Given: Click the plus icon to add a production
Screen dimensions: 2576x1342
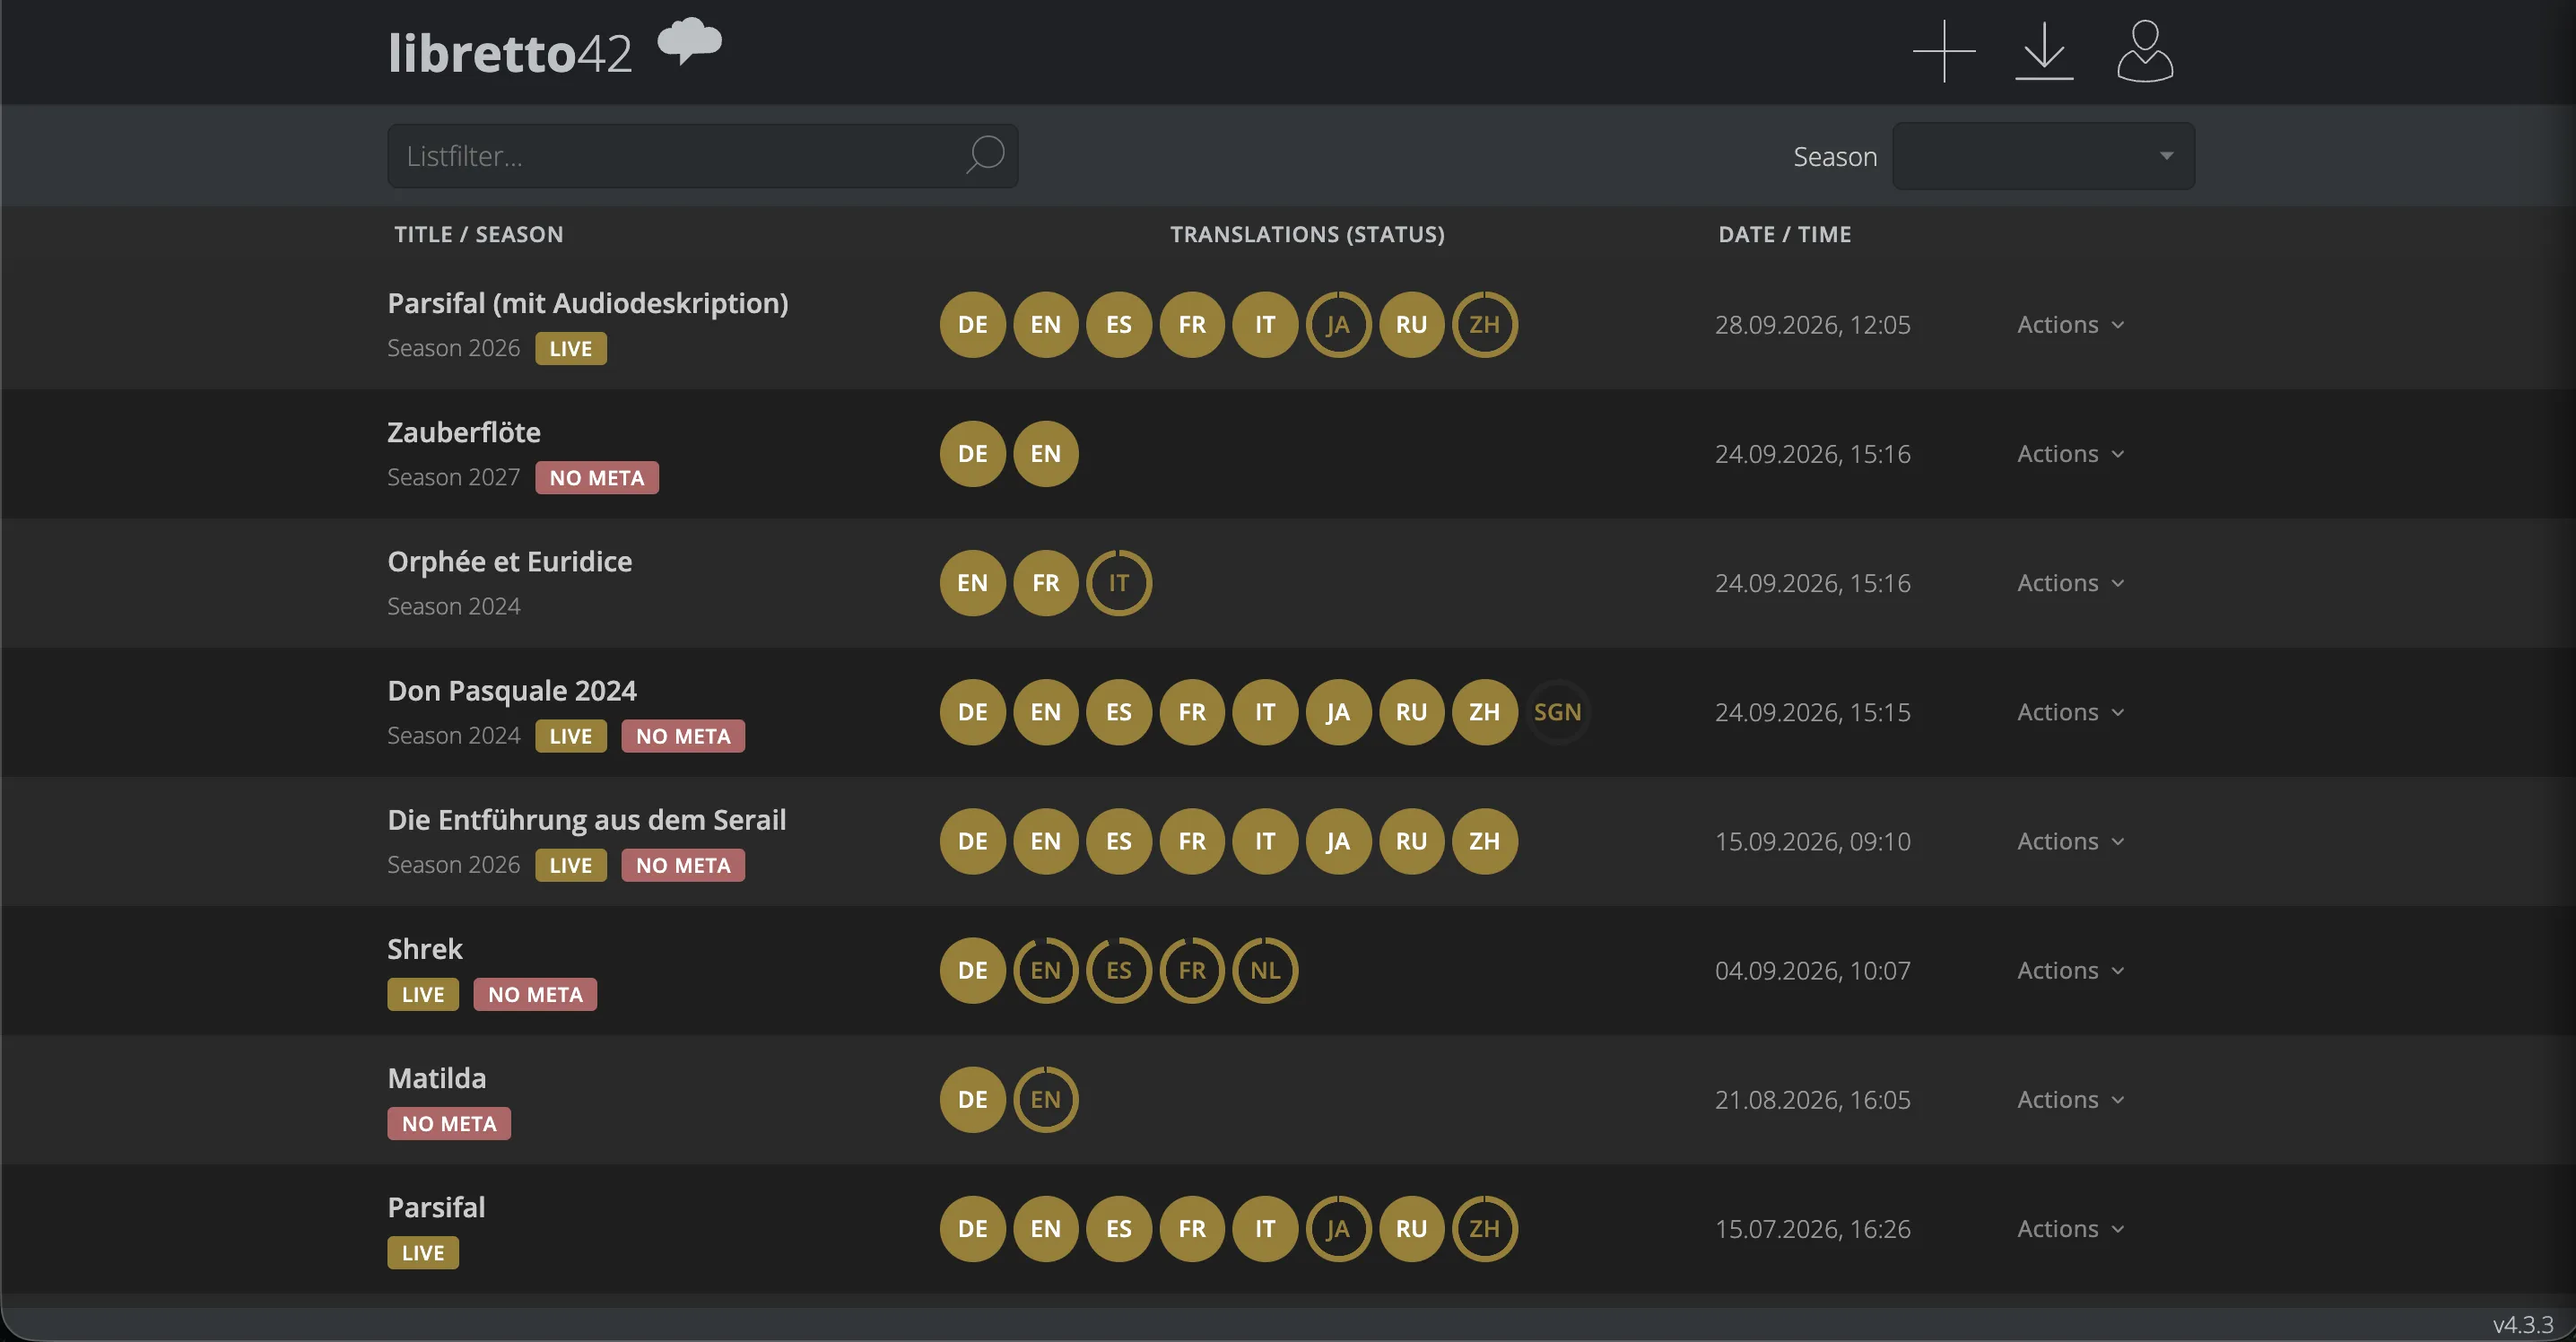Looking at the screenshot, I should coord(1944,51).
